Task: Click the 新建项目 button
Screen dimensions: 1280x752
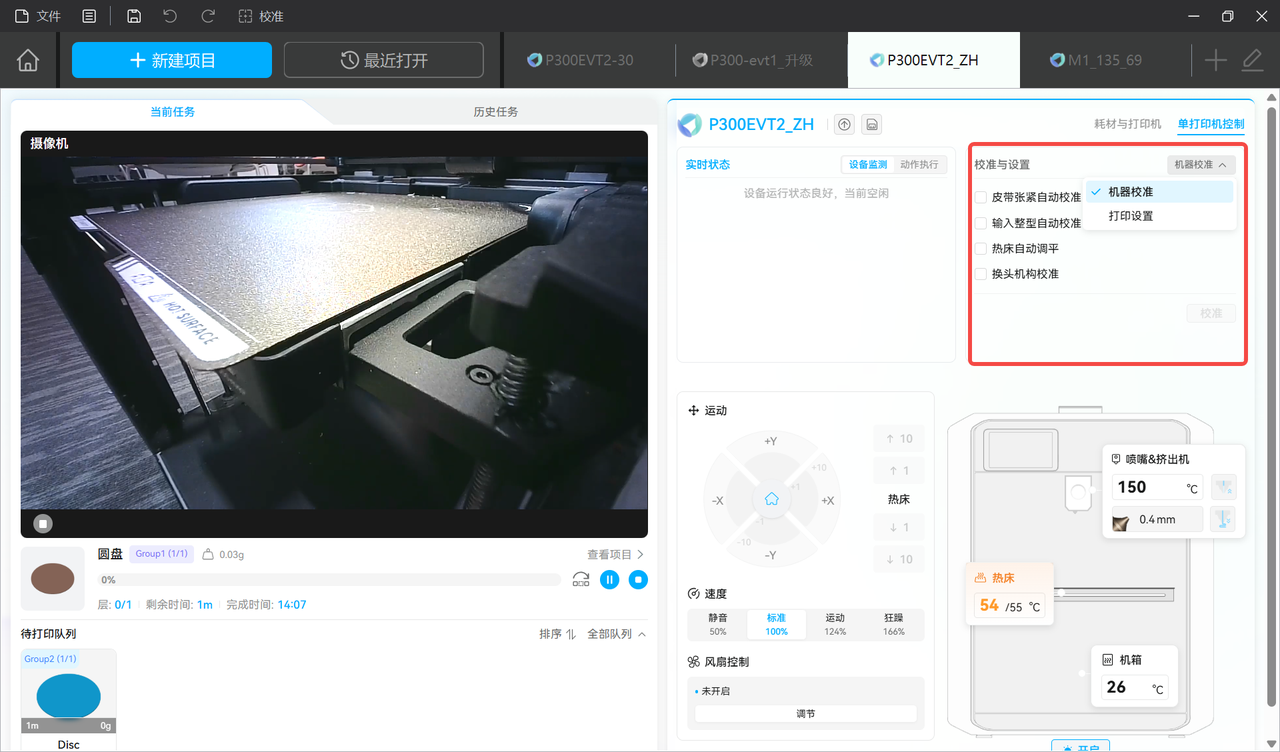Action: pyautogui.click(x=172, y=60)
